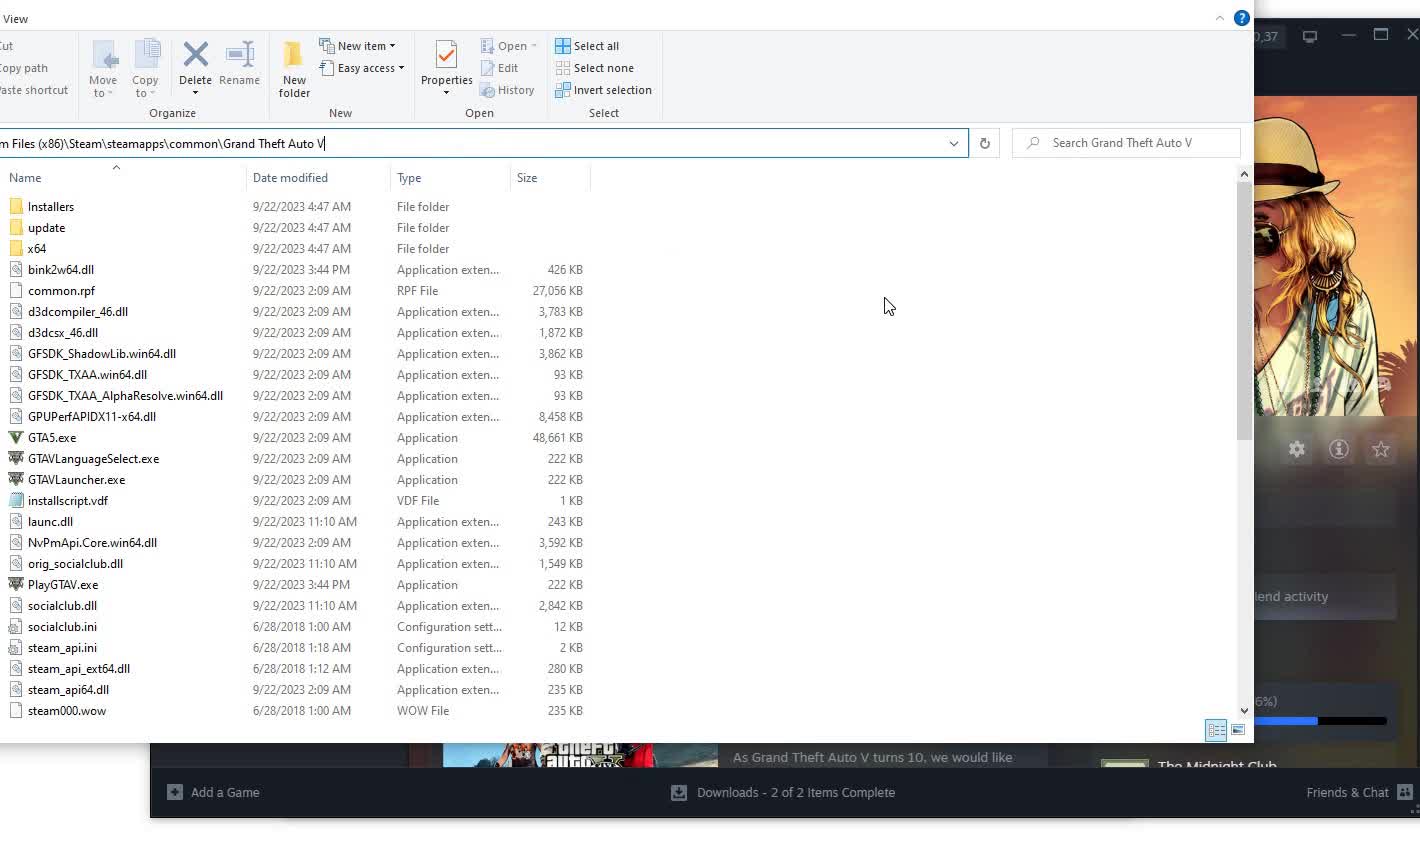Click the Steam game info icon
Image resolution: width=1420 pixels, height=852 pixels.
click(x=1338, y=450)
